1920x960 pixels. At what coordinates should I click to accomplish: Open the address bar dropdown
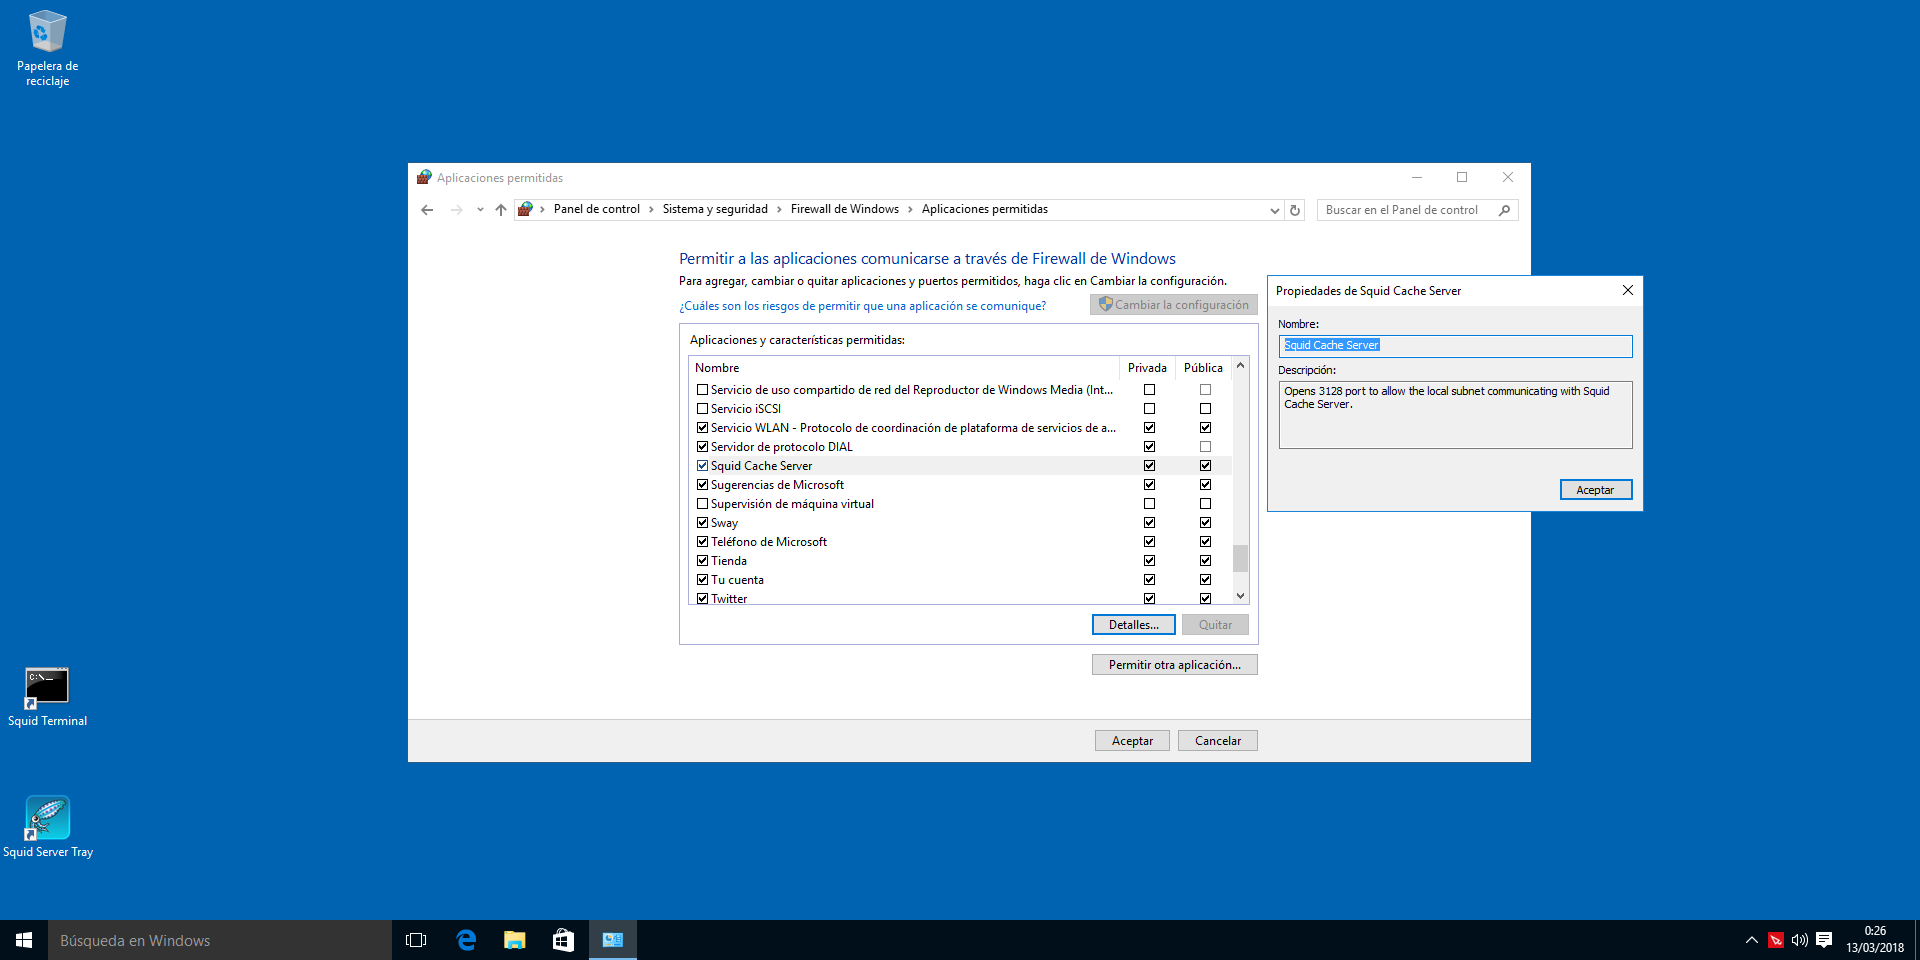(1274, 210)
